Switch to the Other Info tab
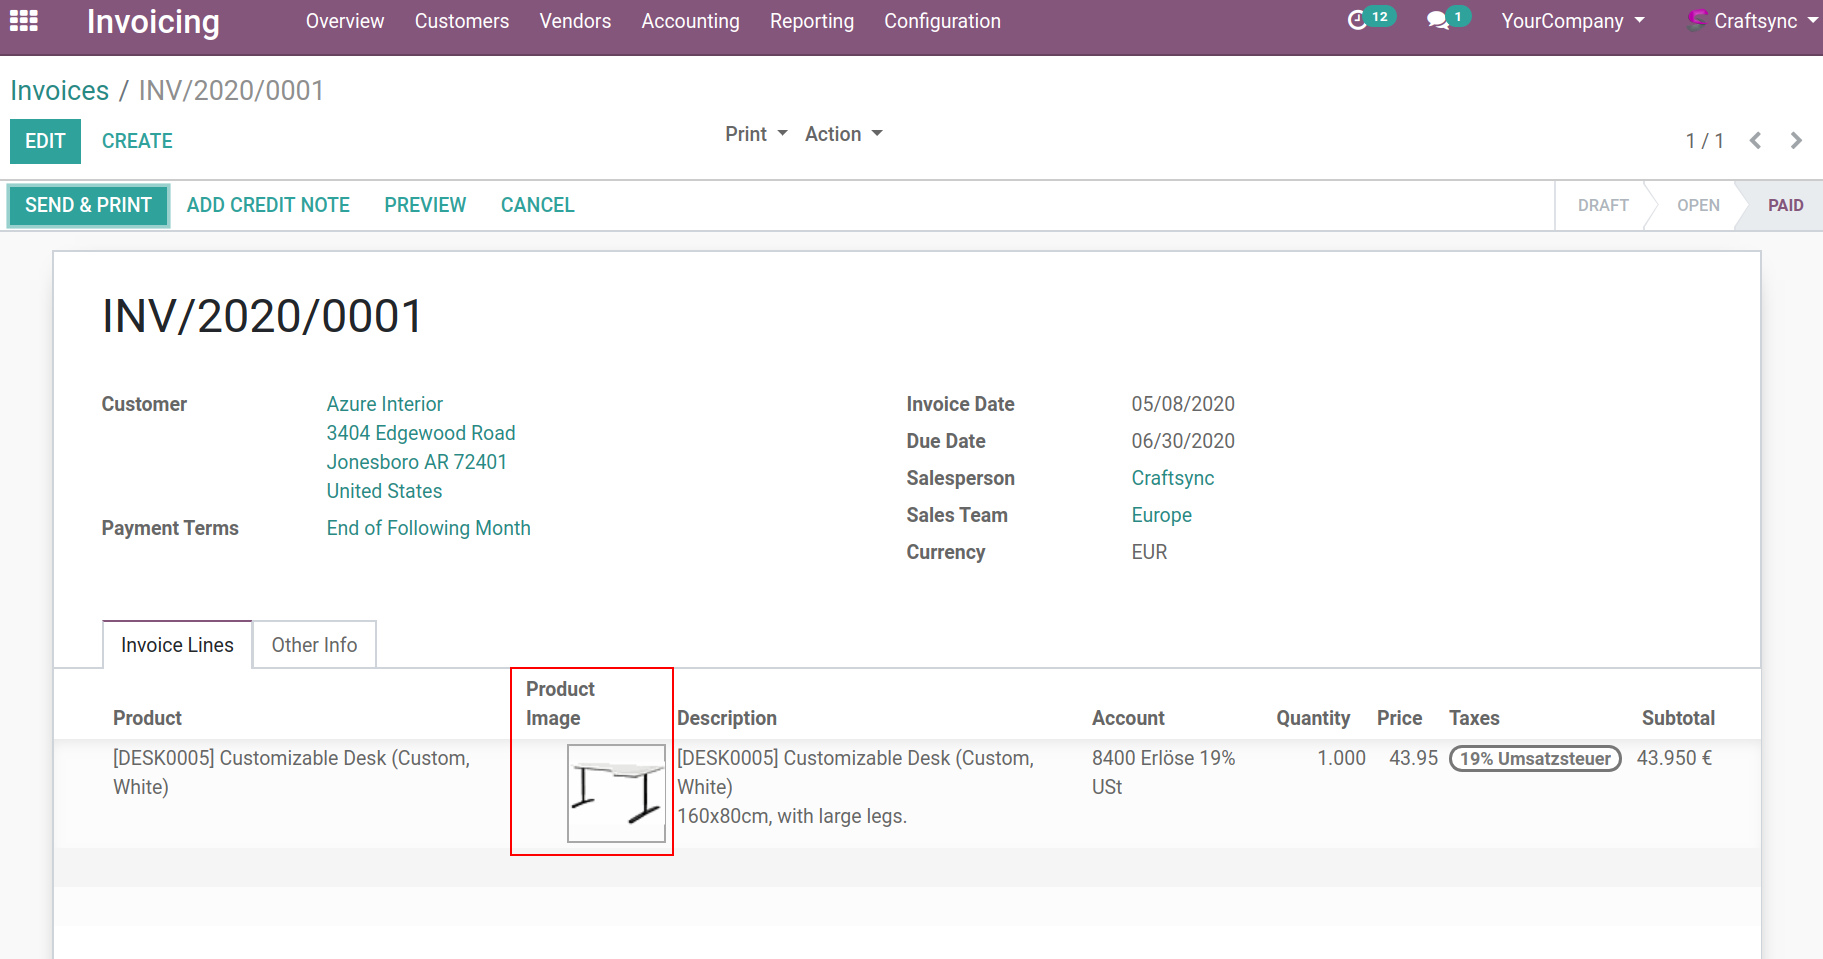The width and height of the screenshot is (1823, 959). [314, 645]
